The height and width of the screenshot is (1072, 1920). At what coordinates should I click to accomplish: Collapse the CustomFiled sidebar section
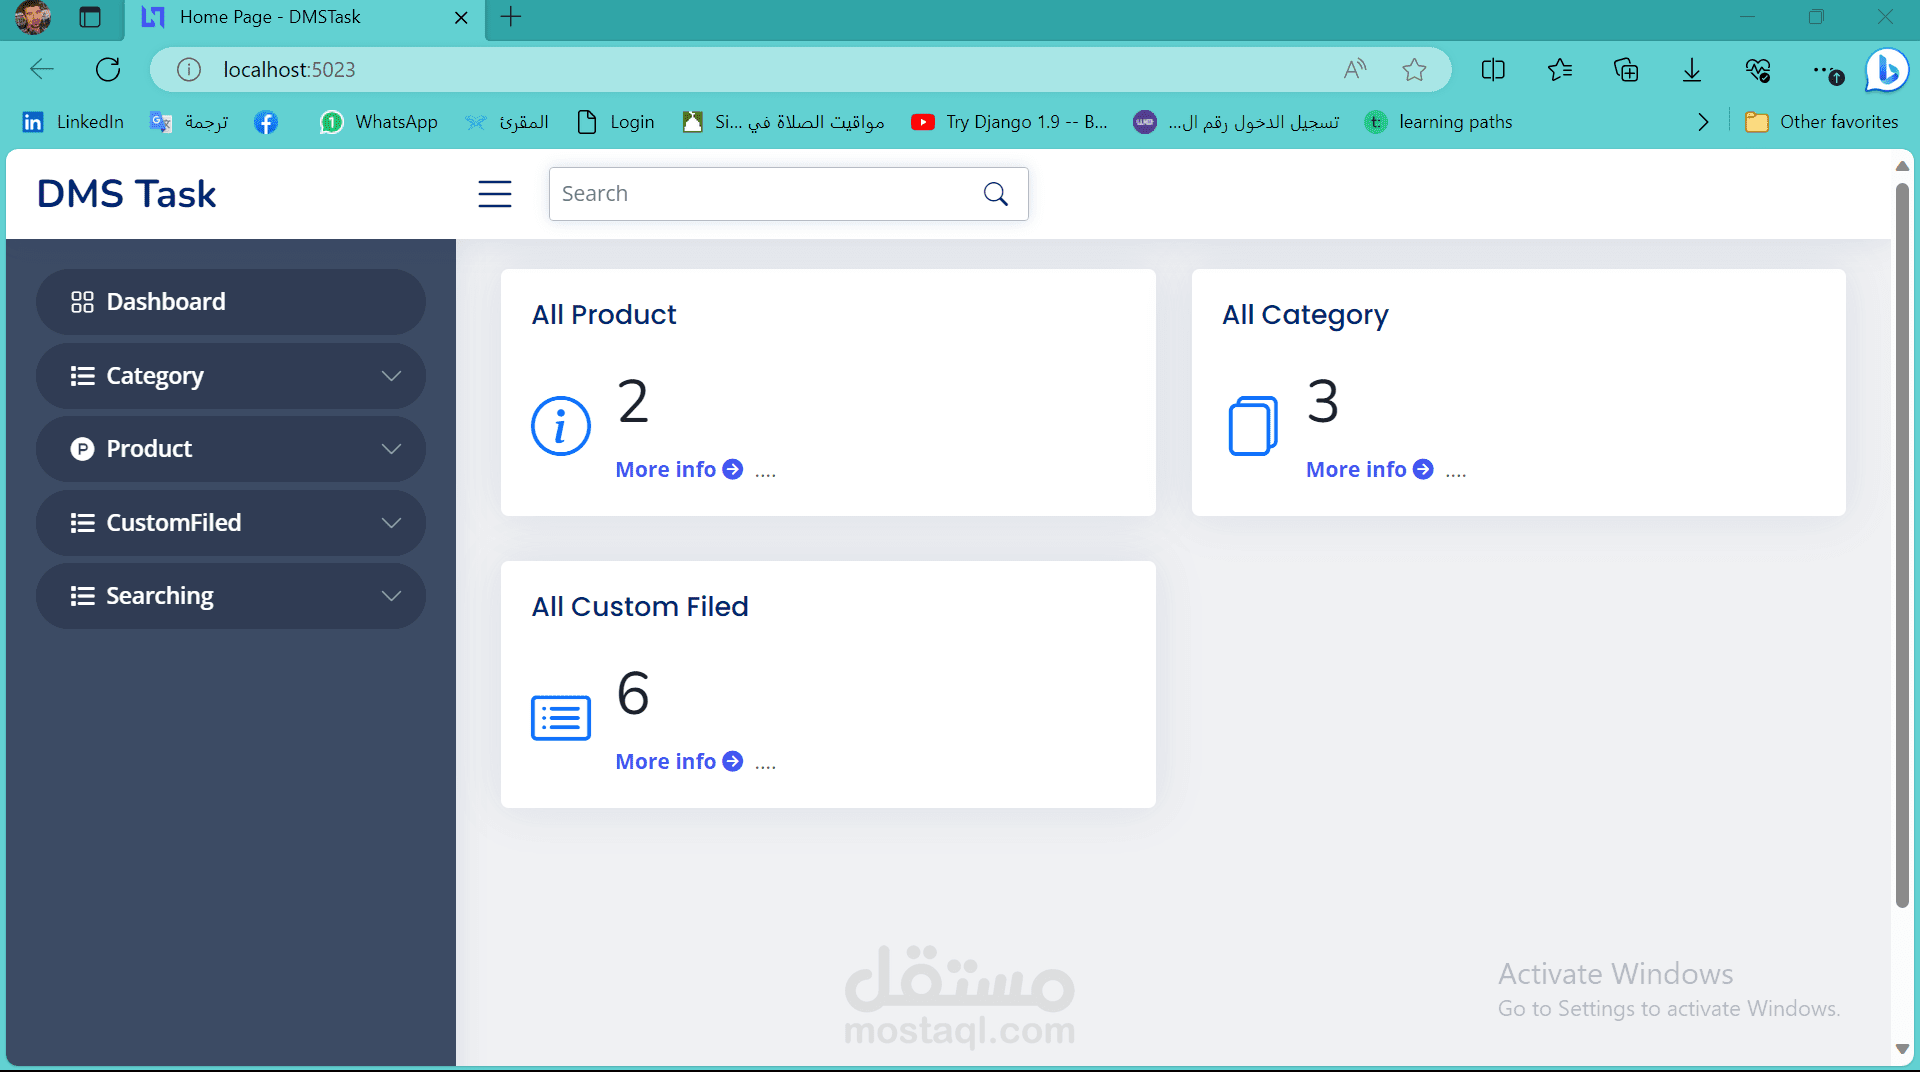click(x=390, y=522)
